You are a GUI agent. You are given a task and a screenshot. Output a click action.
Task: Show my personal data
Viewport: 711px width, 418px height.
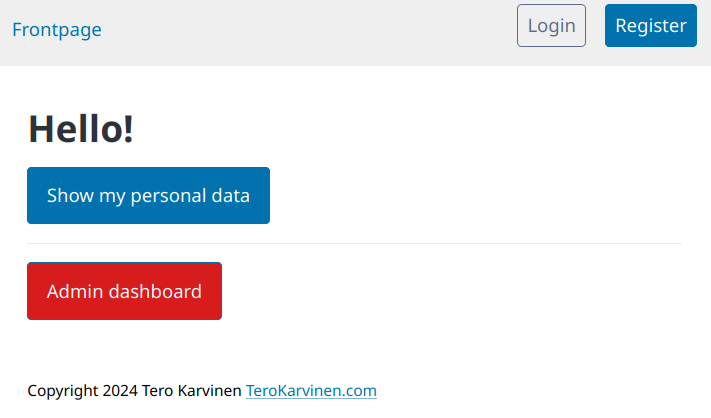tap(148, 195)
